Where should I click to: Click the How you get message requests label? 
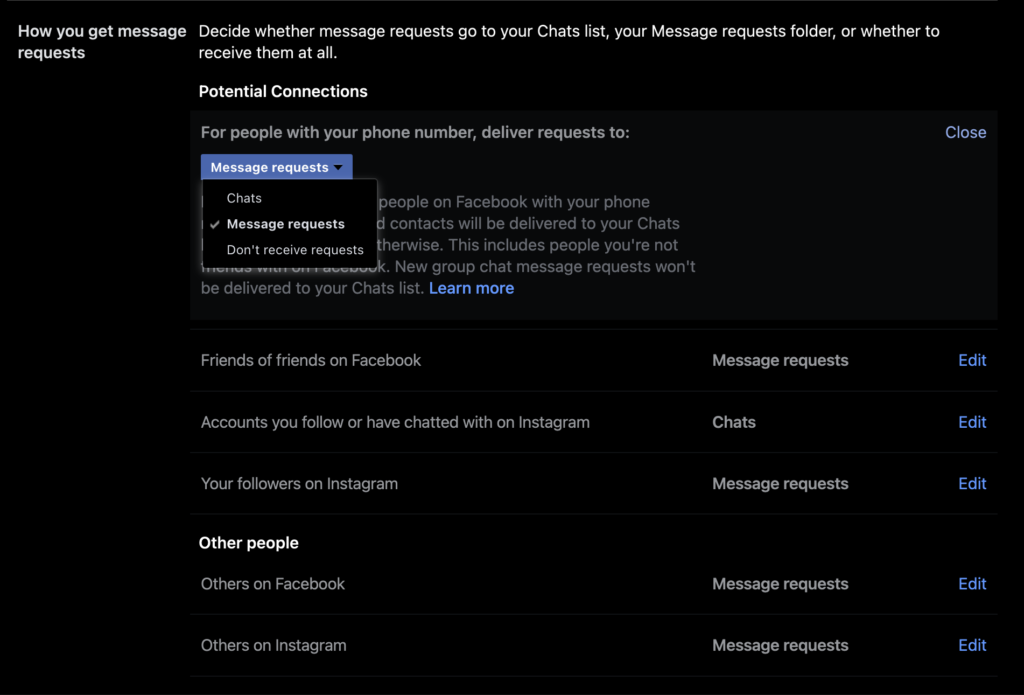pyautogui.click(x=101, y=41)
